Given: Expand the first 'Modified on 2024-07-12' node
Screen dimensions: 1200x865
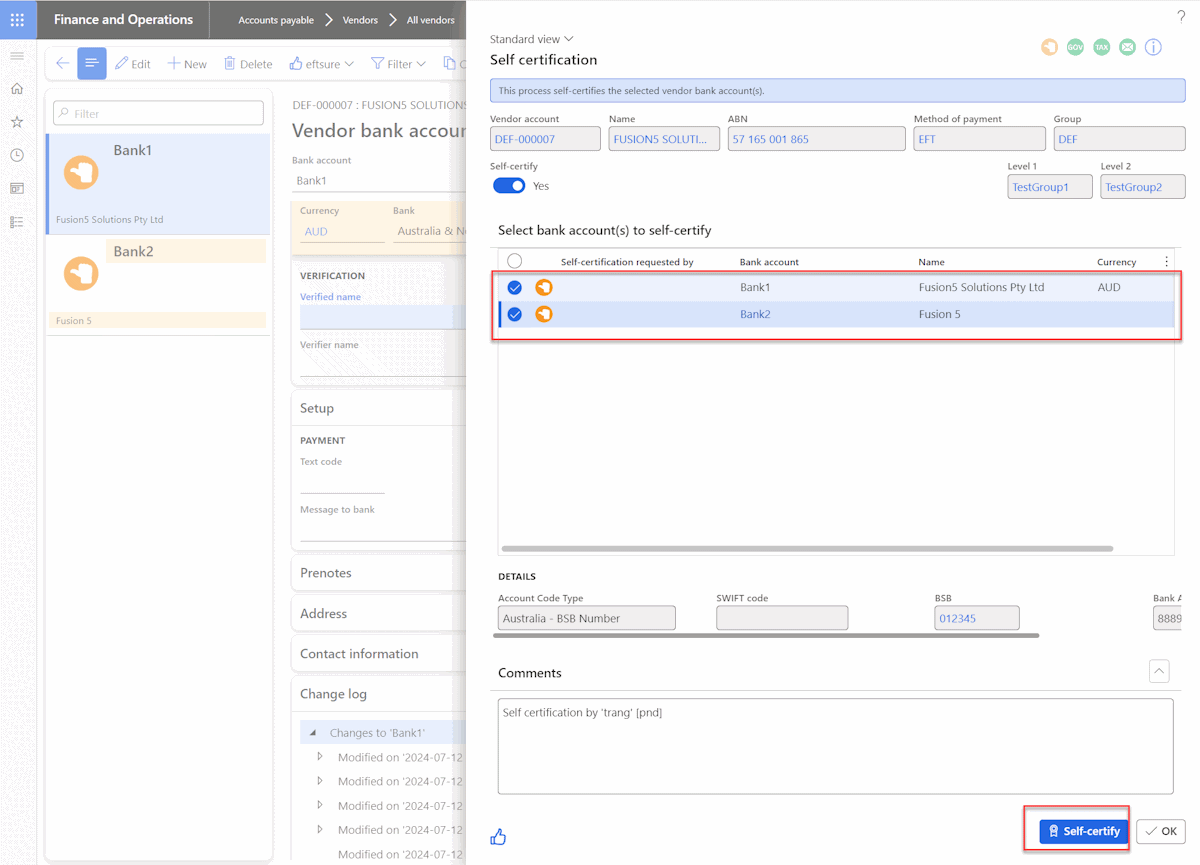Looking at the screenshot, I should tap(320, 757).
